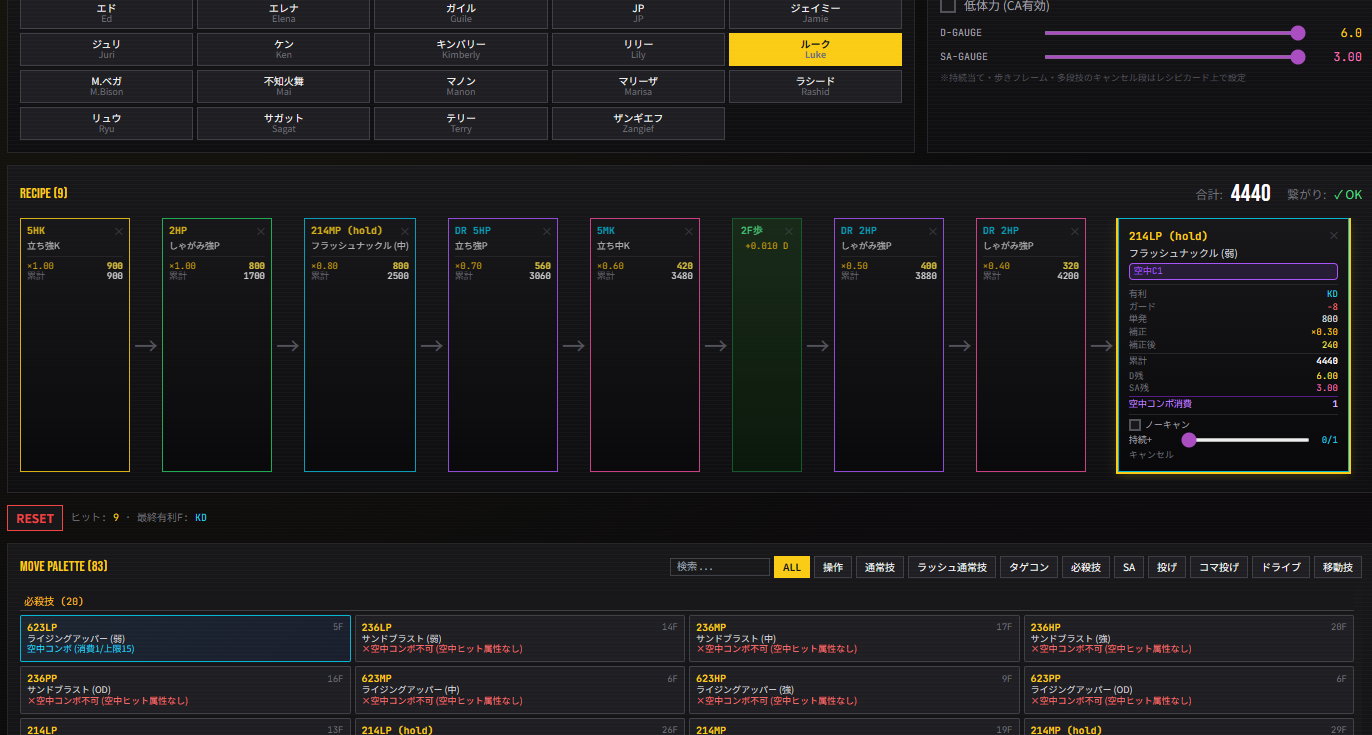This screenshot has width=1372, height=735.
Task: Remove the 214MP (hold) recipe card
Action: tap(405, 231)
